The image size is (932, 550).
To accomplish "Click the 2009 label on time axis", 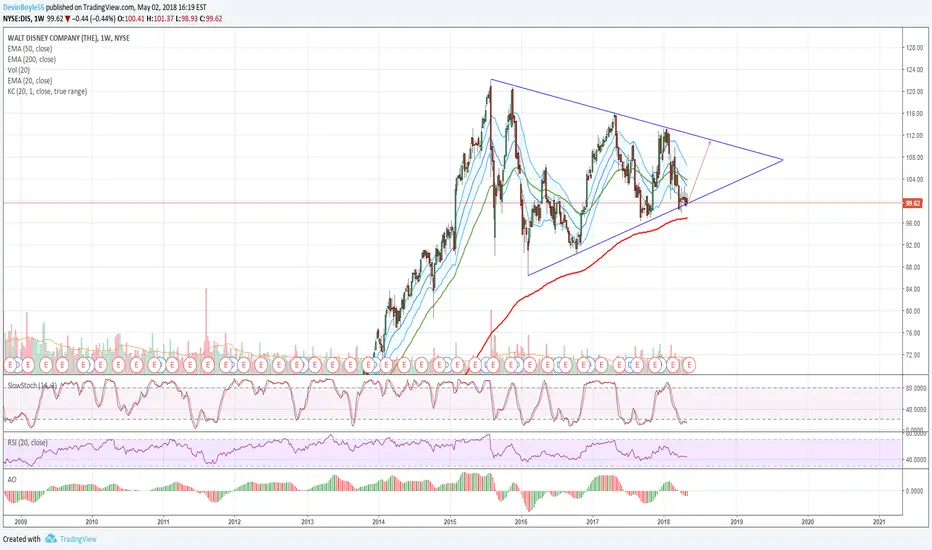I will tap(21, 521).
